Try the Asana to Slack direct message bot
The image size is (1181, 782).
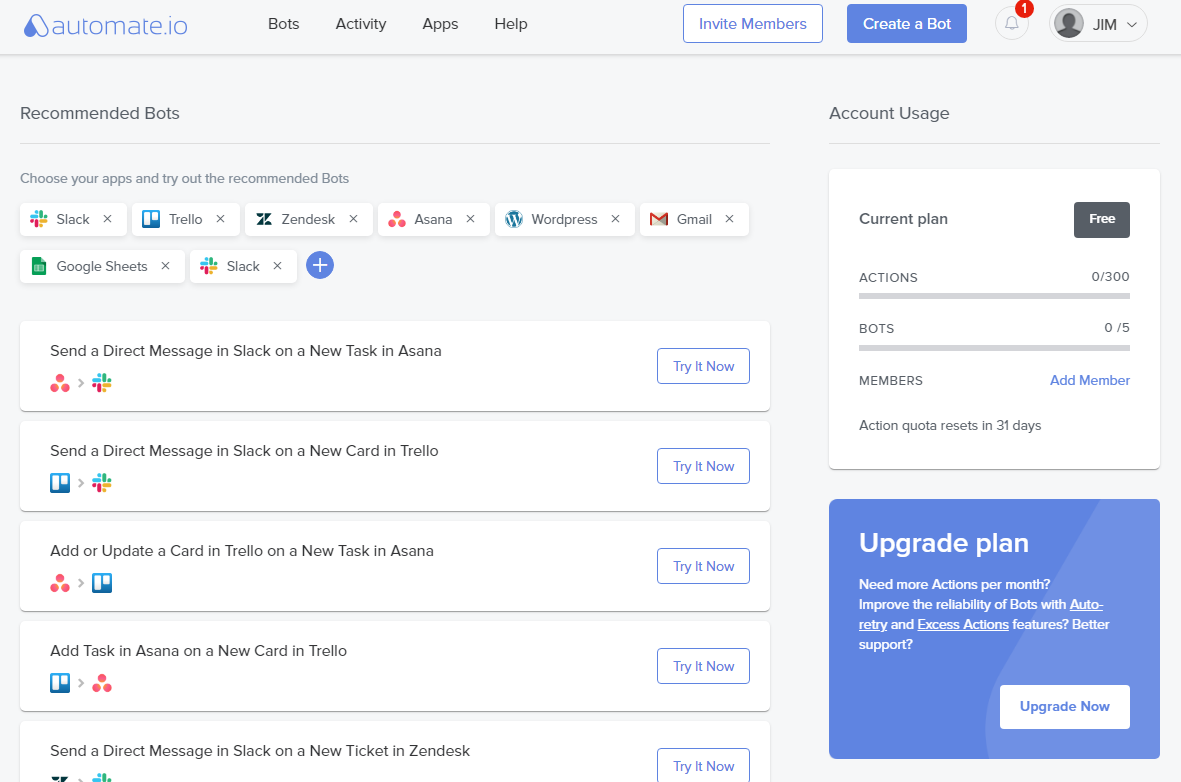[703, 366]
